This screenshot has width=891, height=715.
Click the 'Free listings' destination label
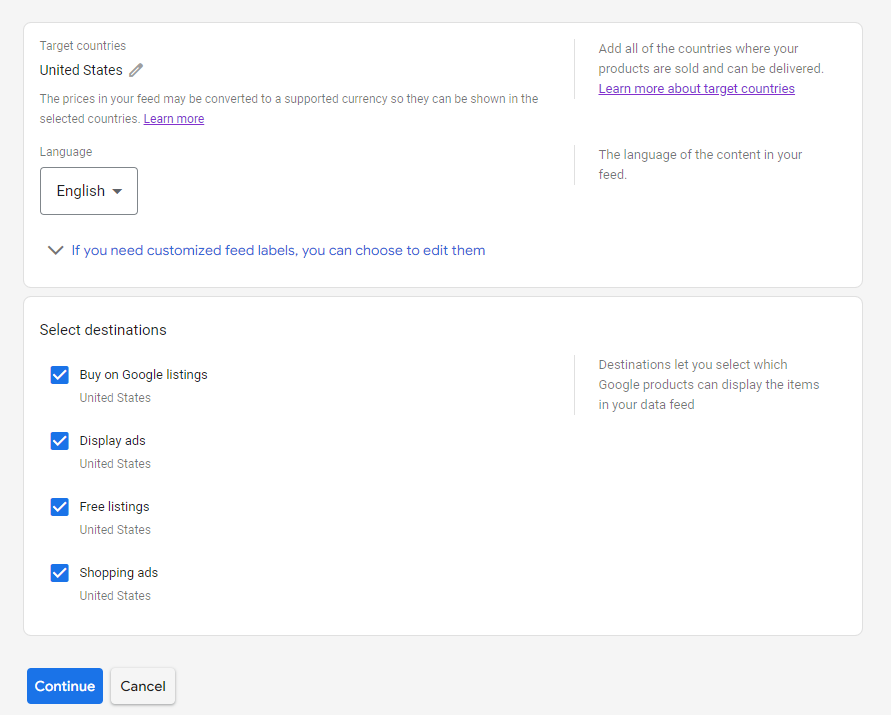[114, 507]
